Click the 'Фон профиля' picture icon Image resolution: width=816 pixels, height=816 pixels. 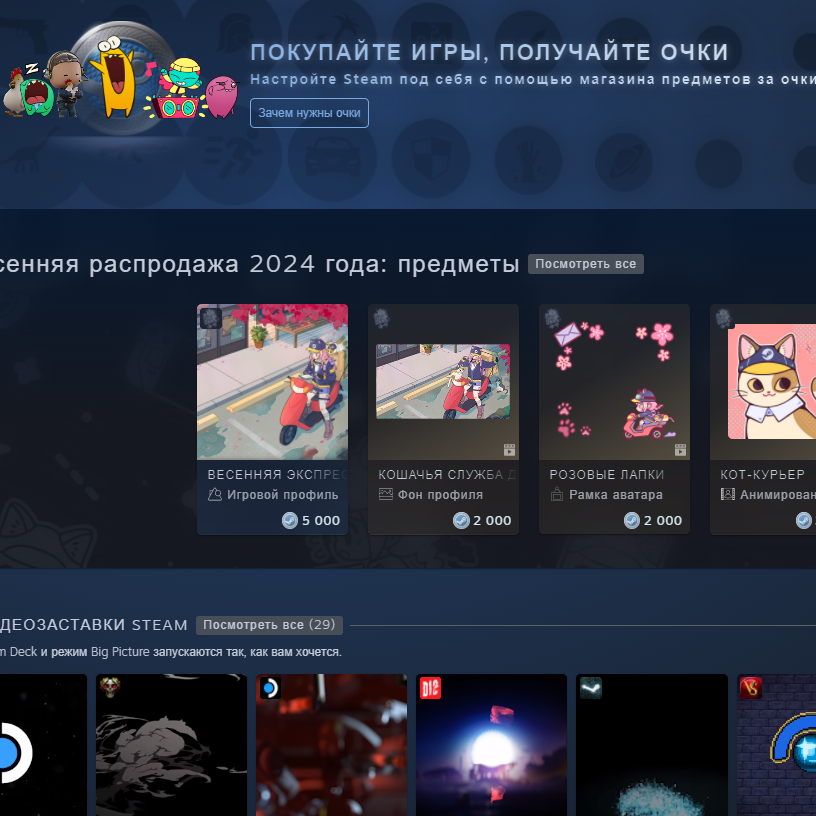coord(386,494)
